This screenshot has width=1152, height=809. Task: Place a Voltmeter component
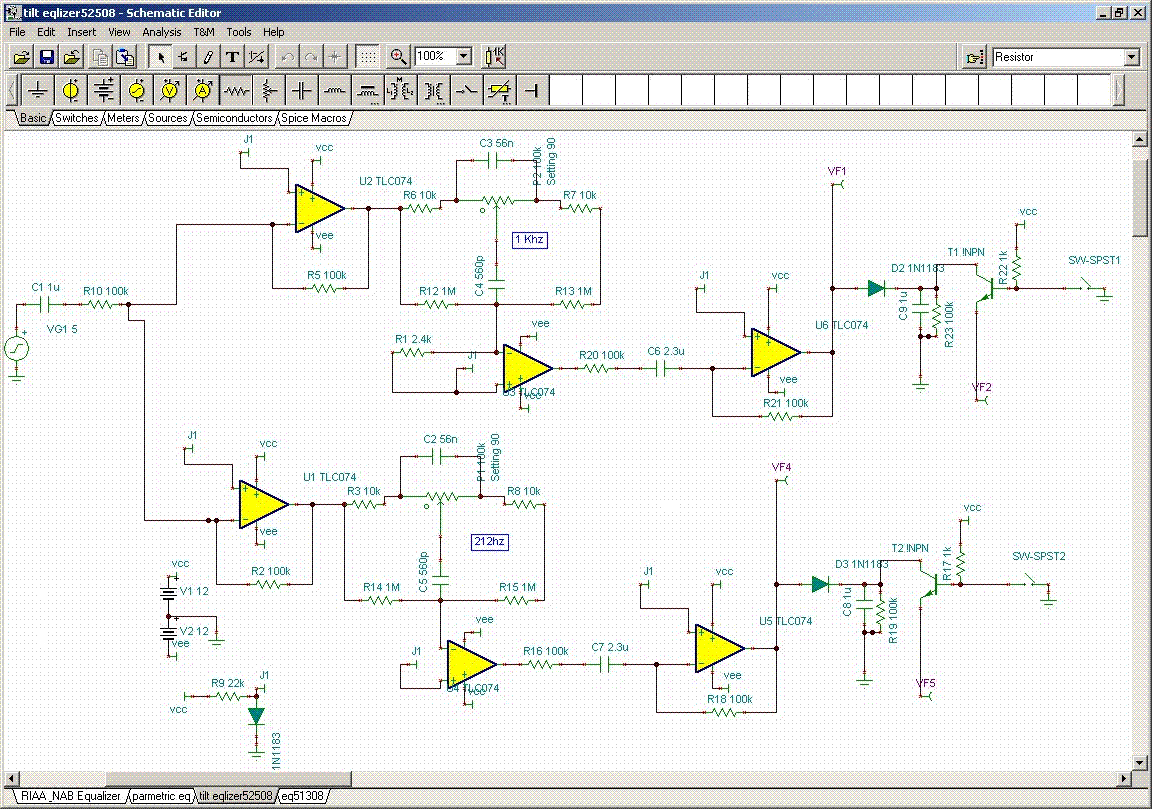pyautogui.click(x=170, y=90)
